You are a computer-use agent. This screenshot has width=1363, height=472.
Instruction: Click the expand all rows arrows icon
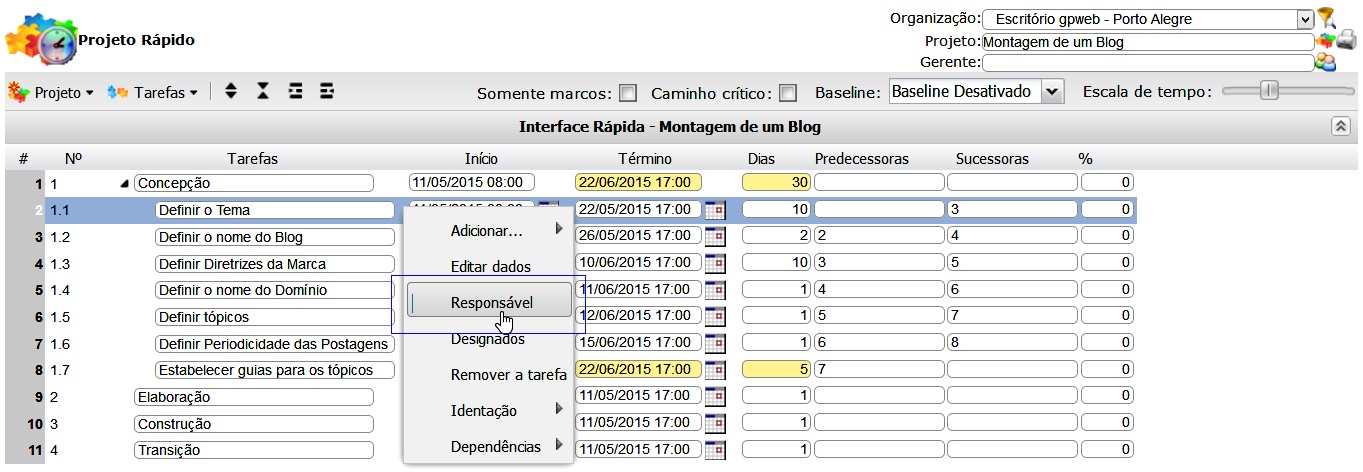click(231, 92)
